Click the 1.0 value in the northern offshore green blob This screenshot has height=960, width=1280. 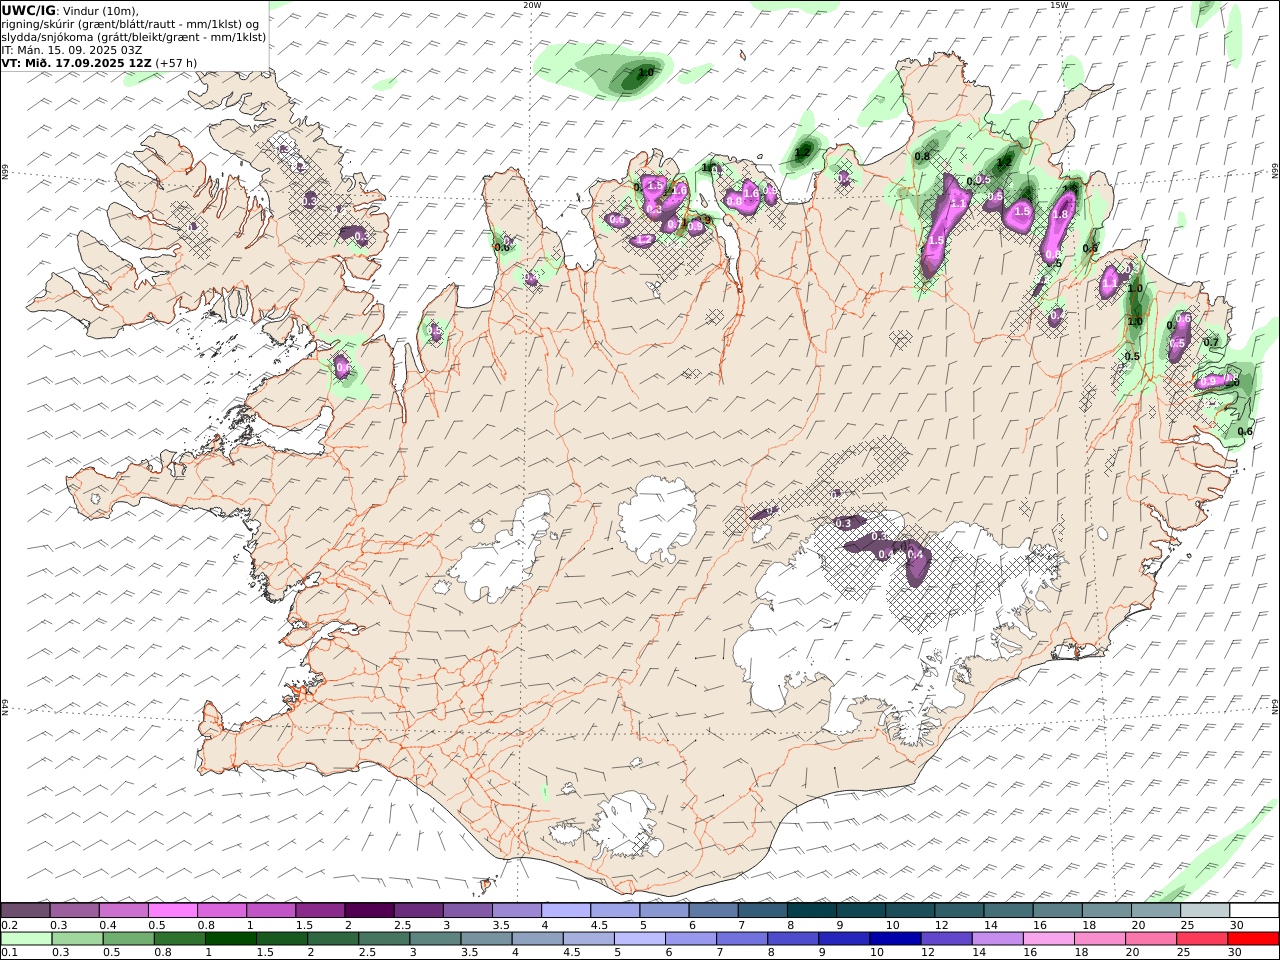[x=646, y=72]
